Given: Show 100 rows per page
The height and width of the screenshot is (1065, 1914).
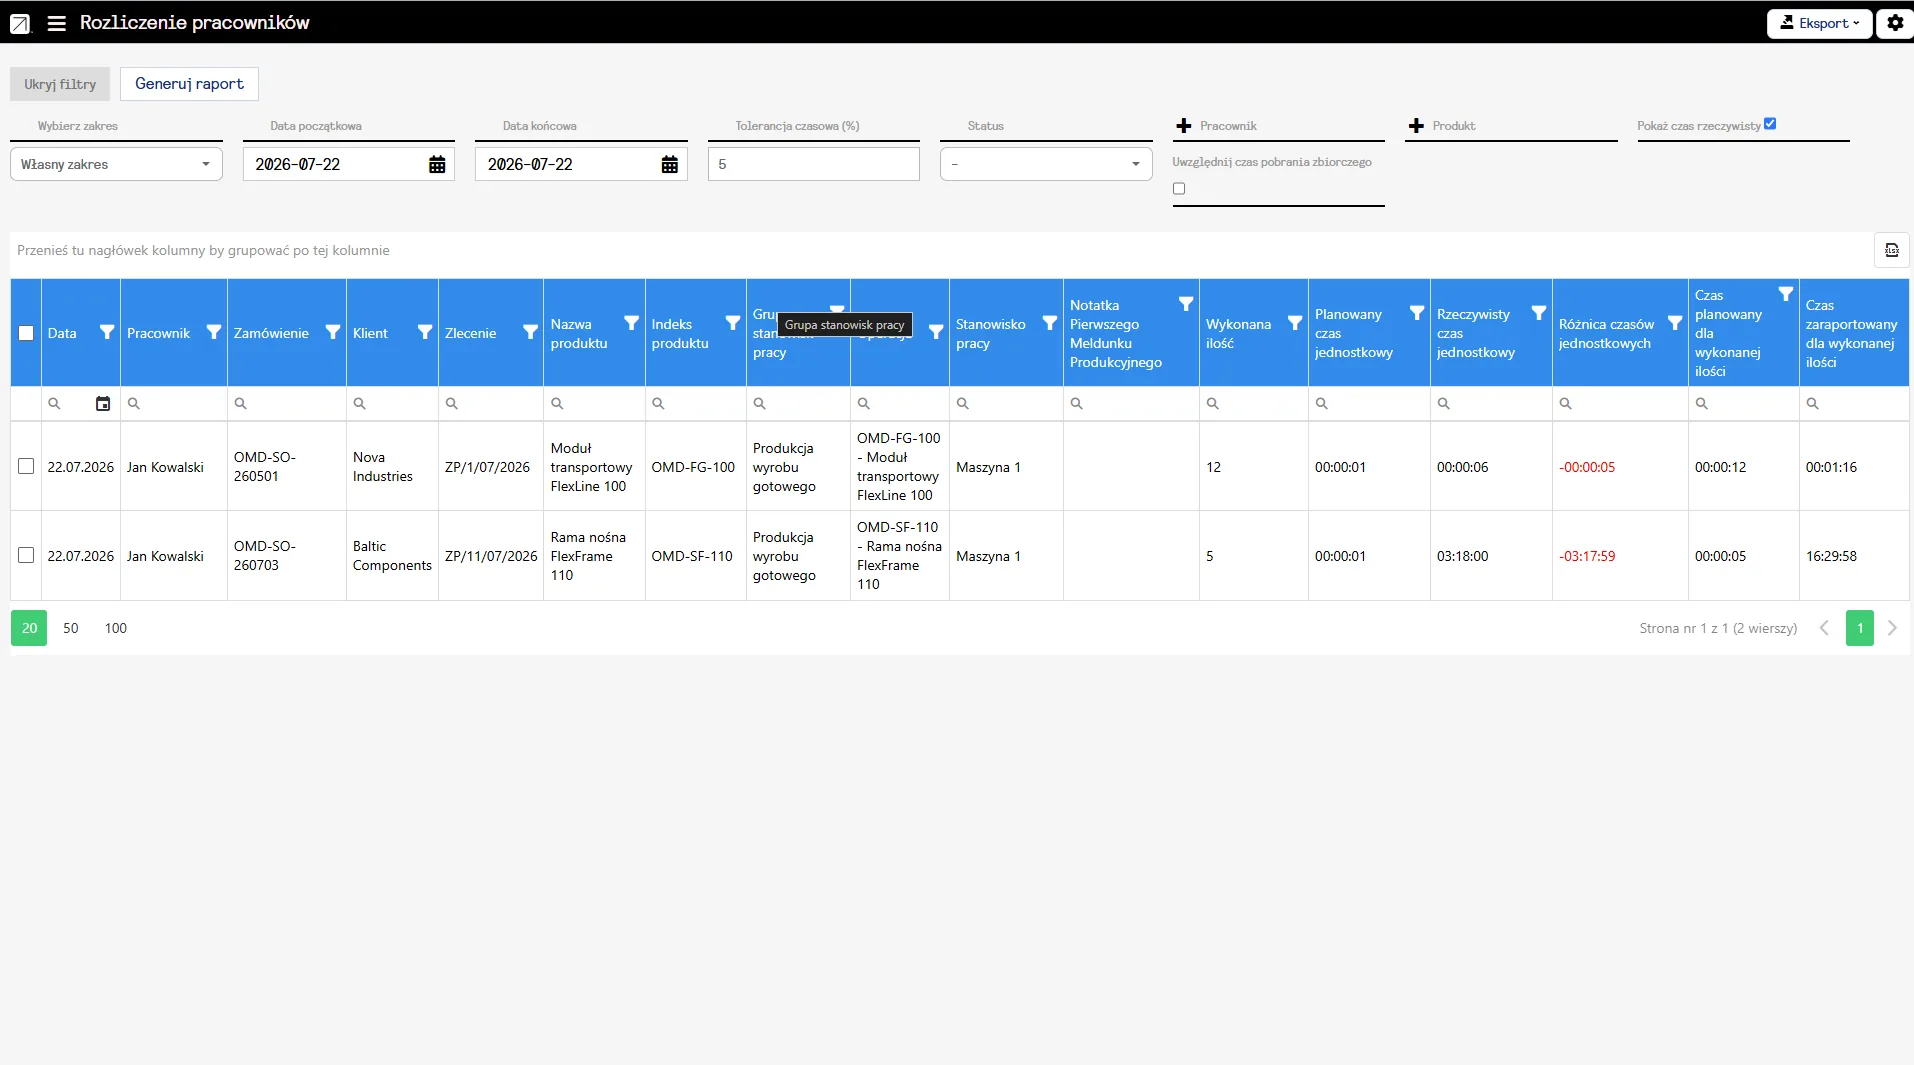Looking at the screenshot, I should tap(116, 628).
